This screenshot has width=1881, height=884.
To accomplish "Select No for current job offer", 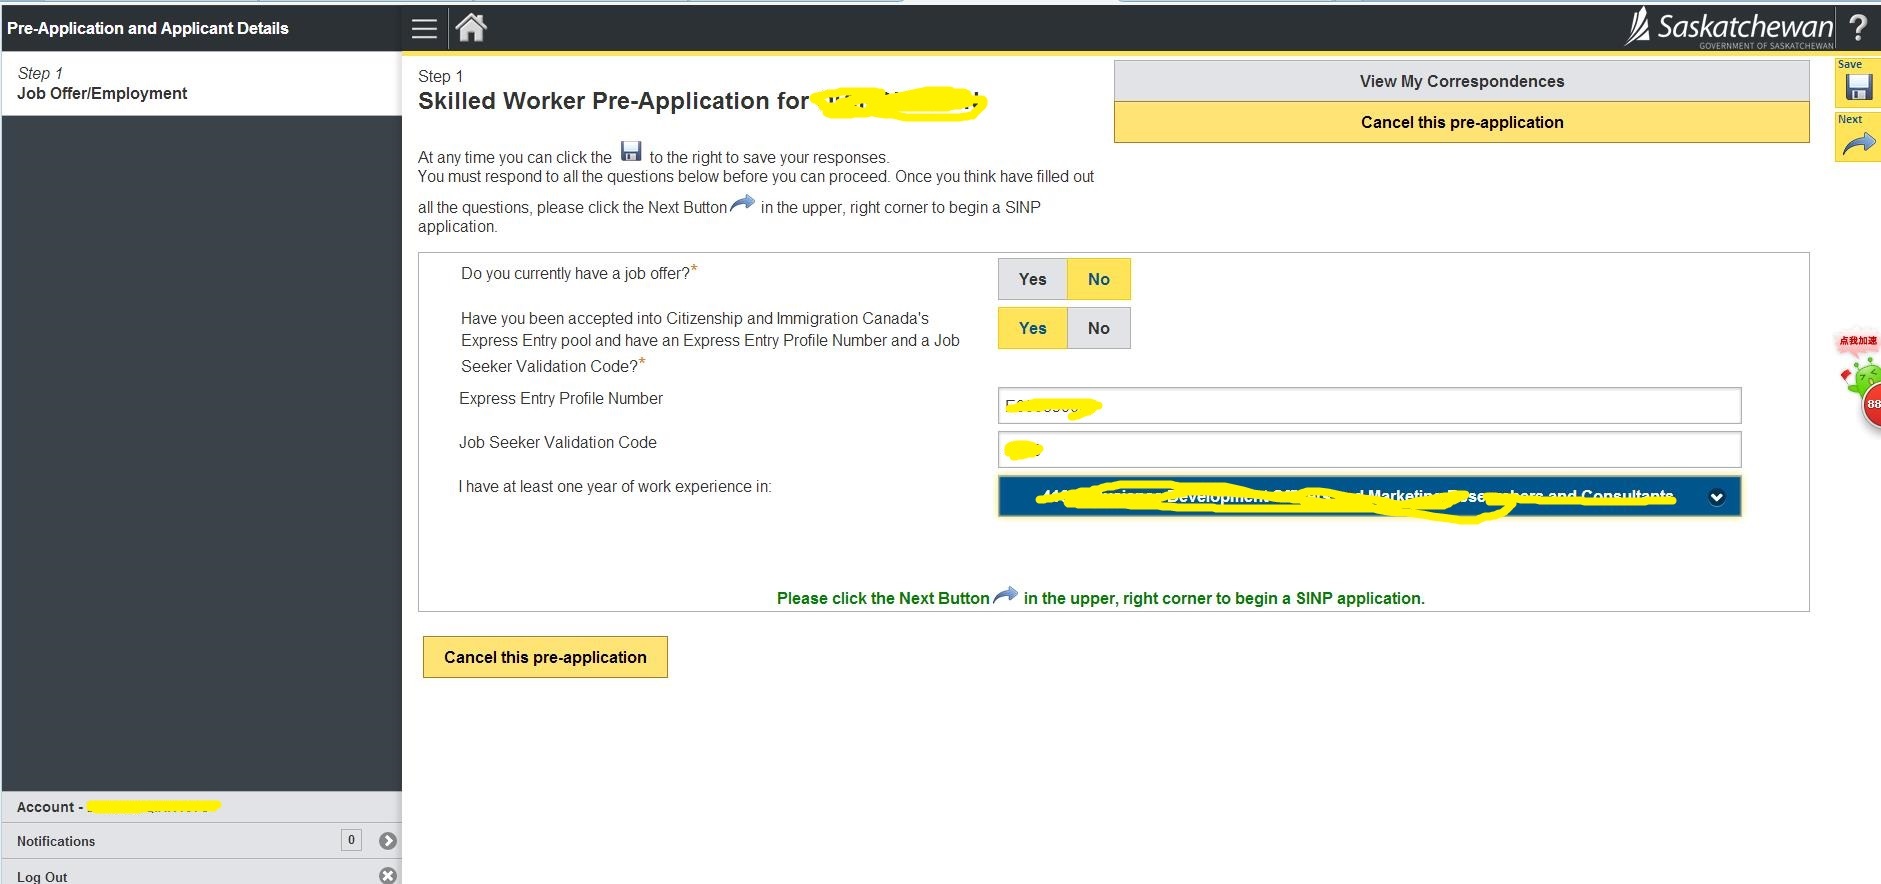I will click(x=1098, y=279).
